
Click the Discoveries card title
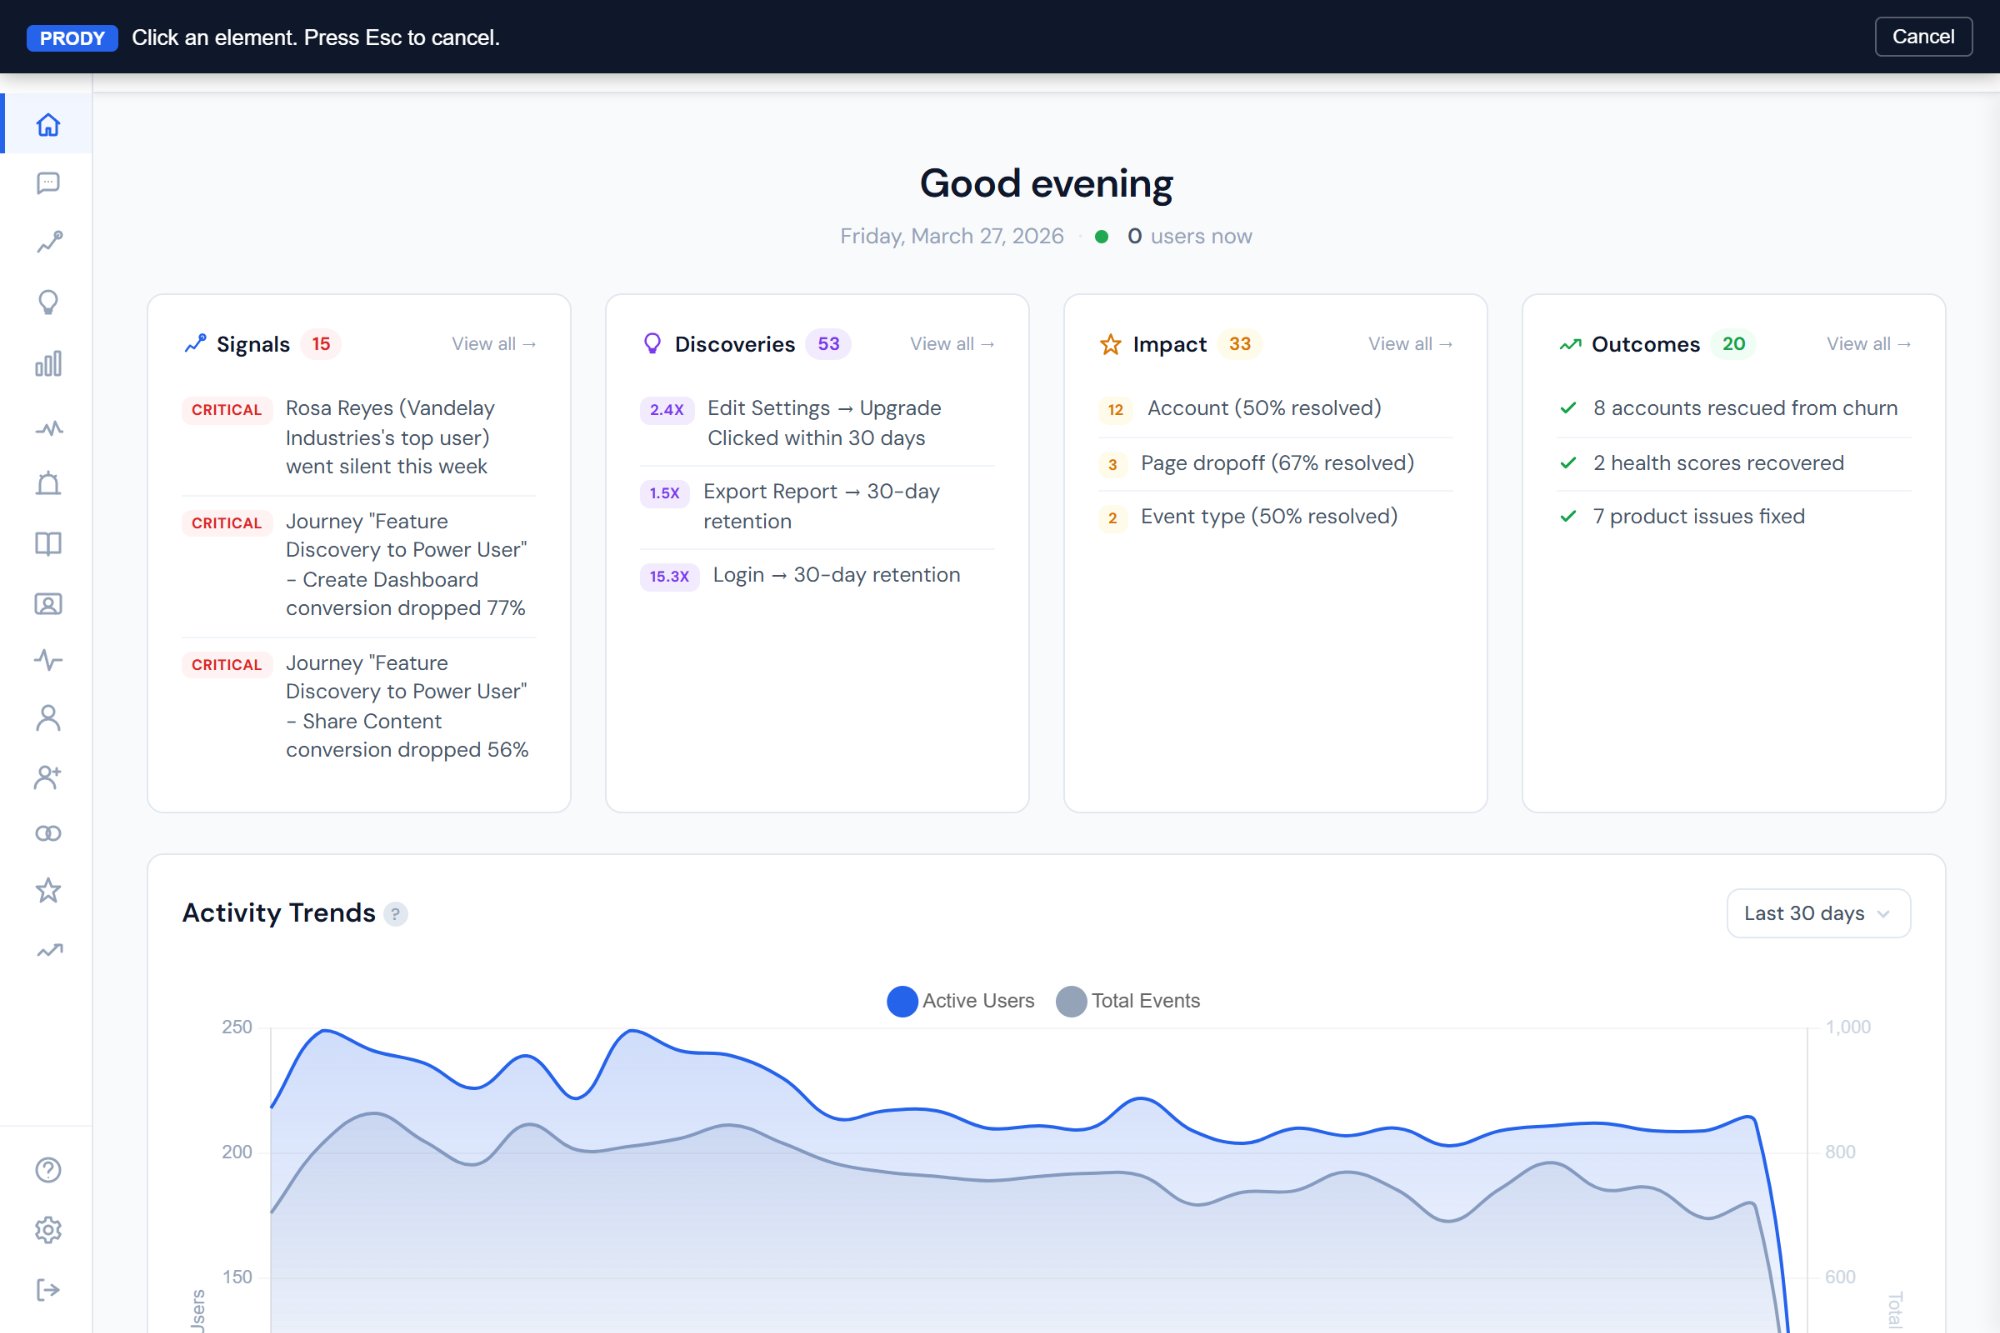coord(735,344)
